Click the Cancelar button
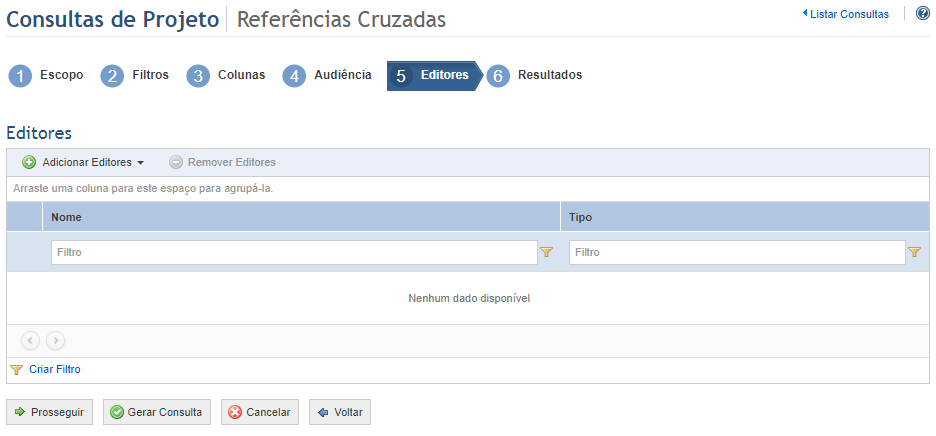 260,412
